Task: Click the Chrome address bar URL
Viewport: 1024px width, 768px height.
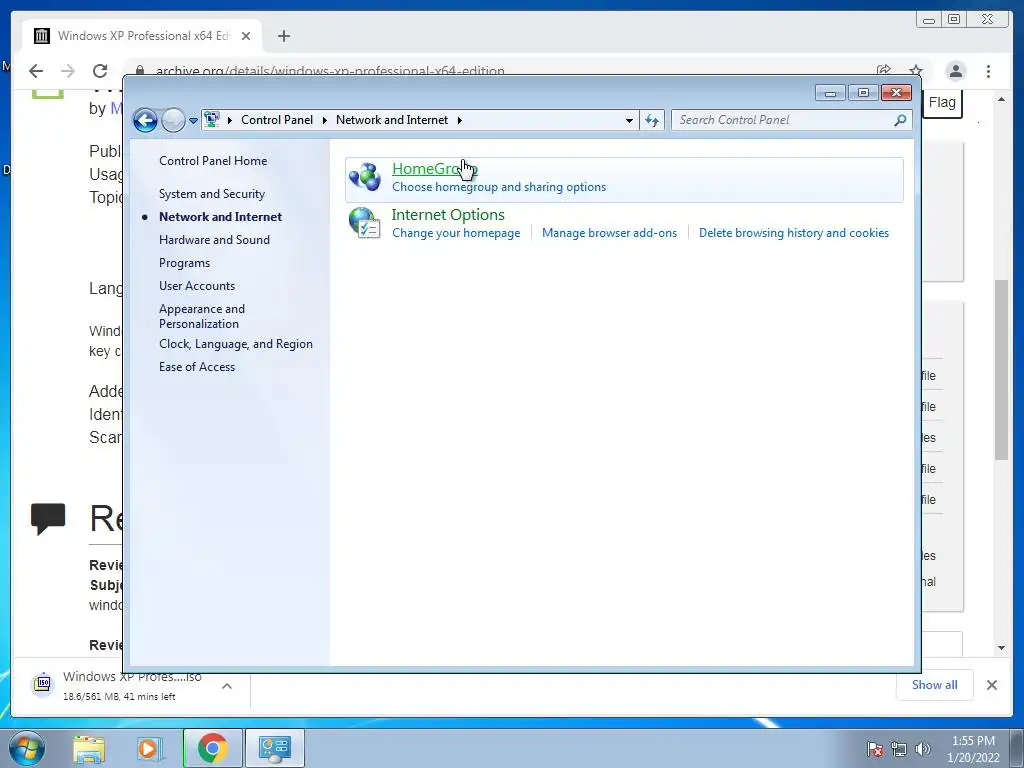Action: coord(330,71)
